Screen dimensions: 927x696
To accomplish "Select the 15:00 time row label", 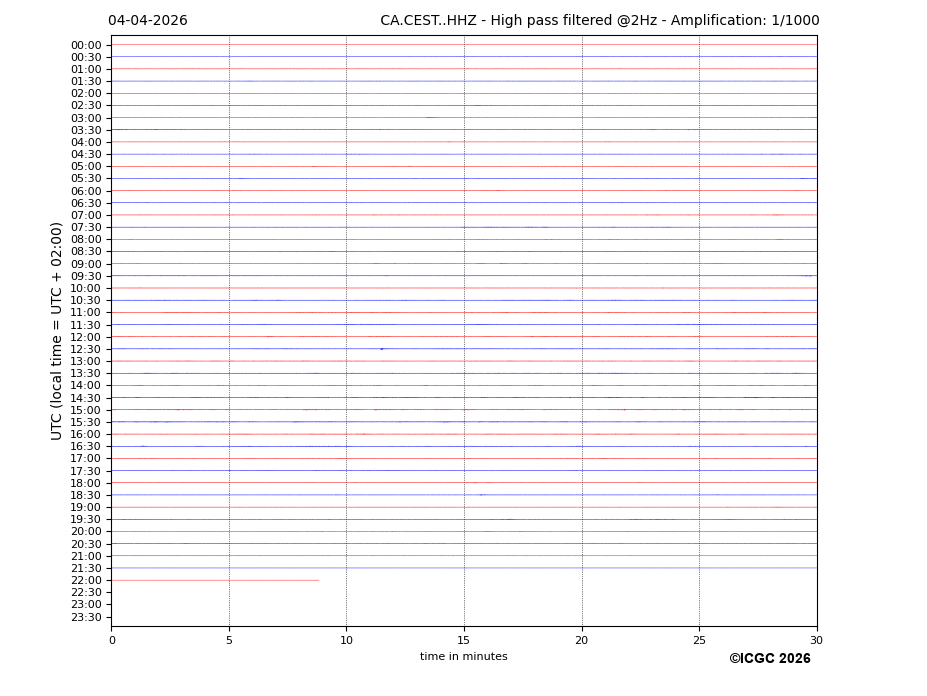I will tap(86, 410).
